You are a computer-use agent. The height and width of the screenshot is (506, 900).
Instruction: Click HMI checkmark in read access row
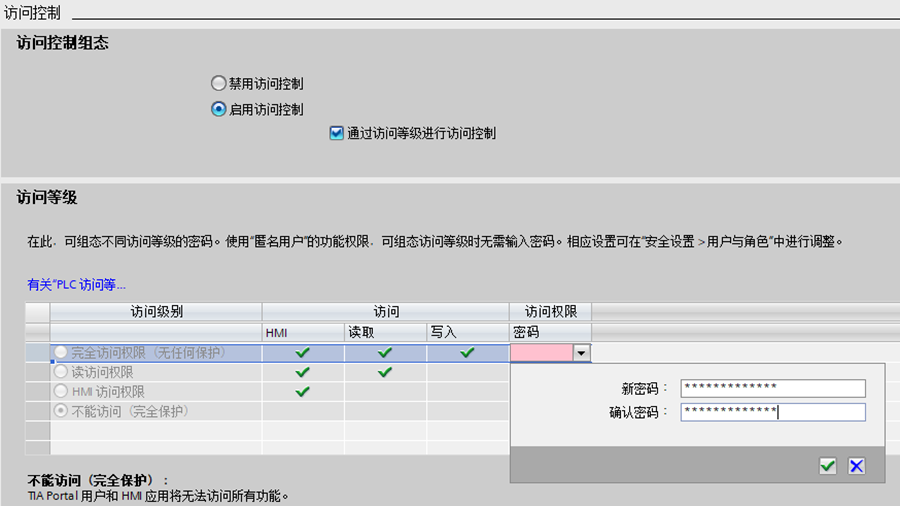point(303,372)
